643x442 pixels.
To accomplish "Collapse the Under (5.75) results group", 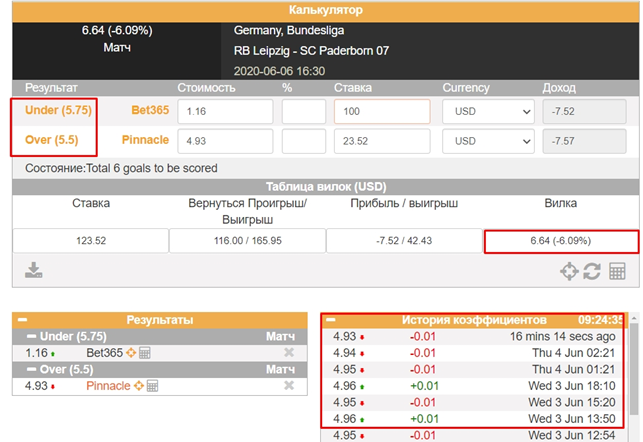I will pyautogui.click(x=31, y=336).
